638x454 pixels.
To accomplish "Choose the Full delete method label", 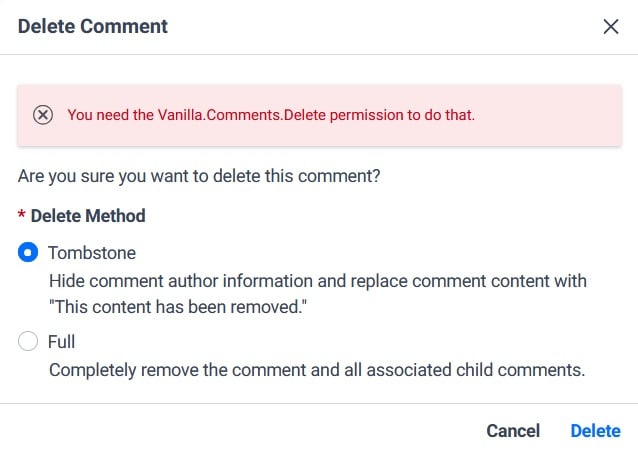I will pyautogui.click(x=61, y=342).
